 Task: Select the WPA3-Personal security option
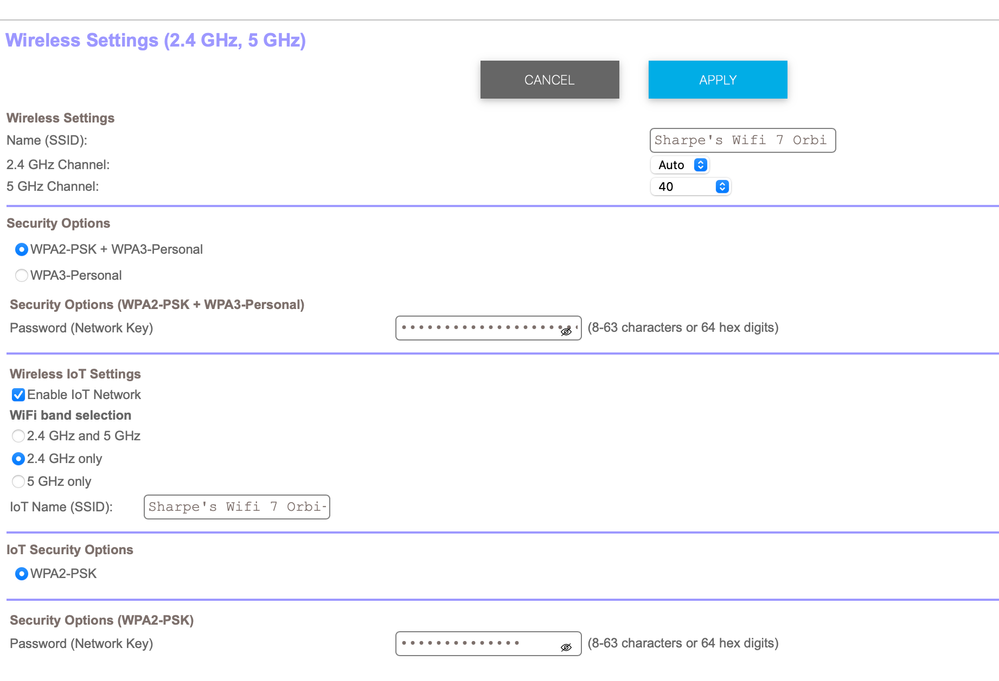click(x=21, y=275)
